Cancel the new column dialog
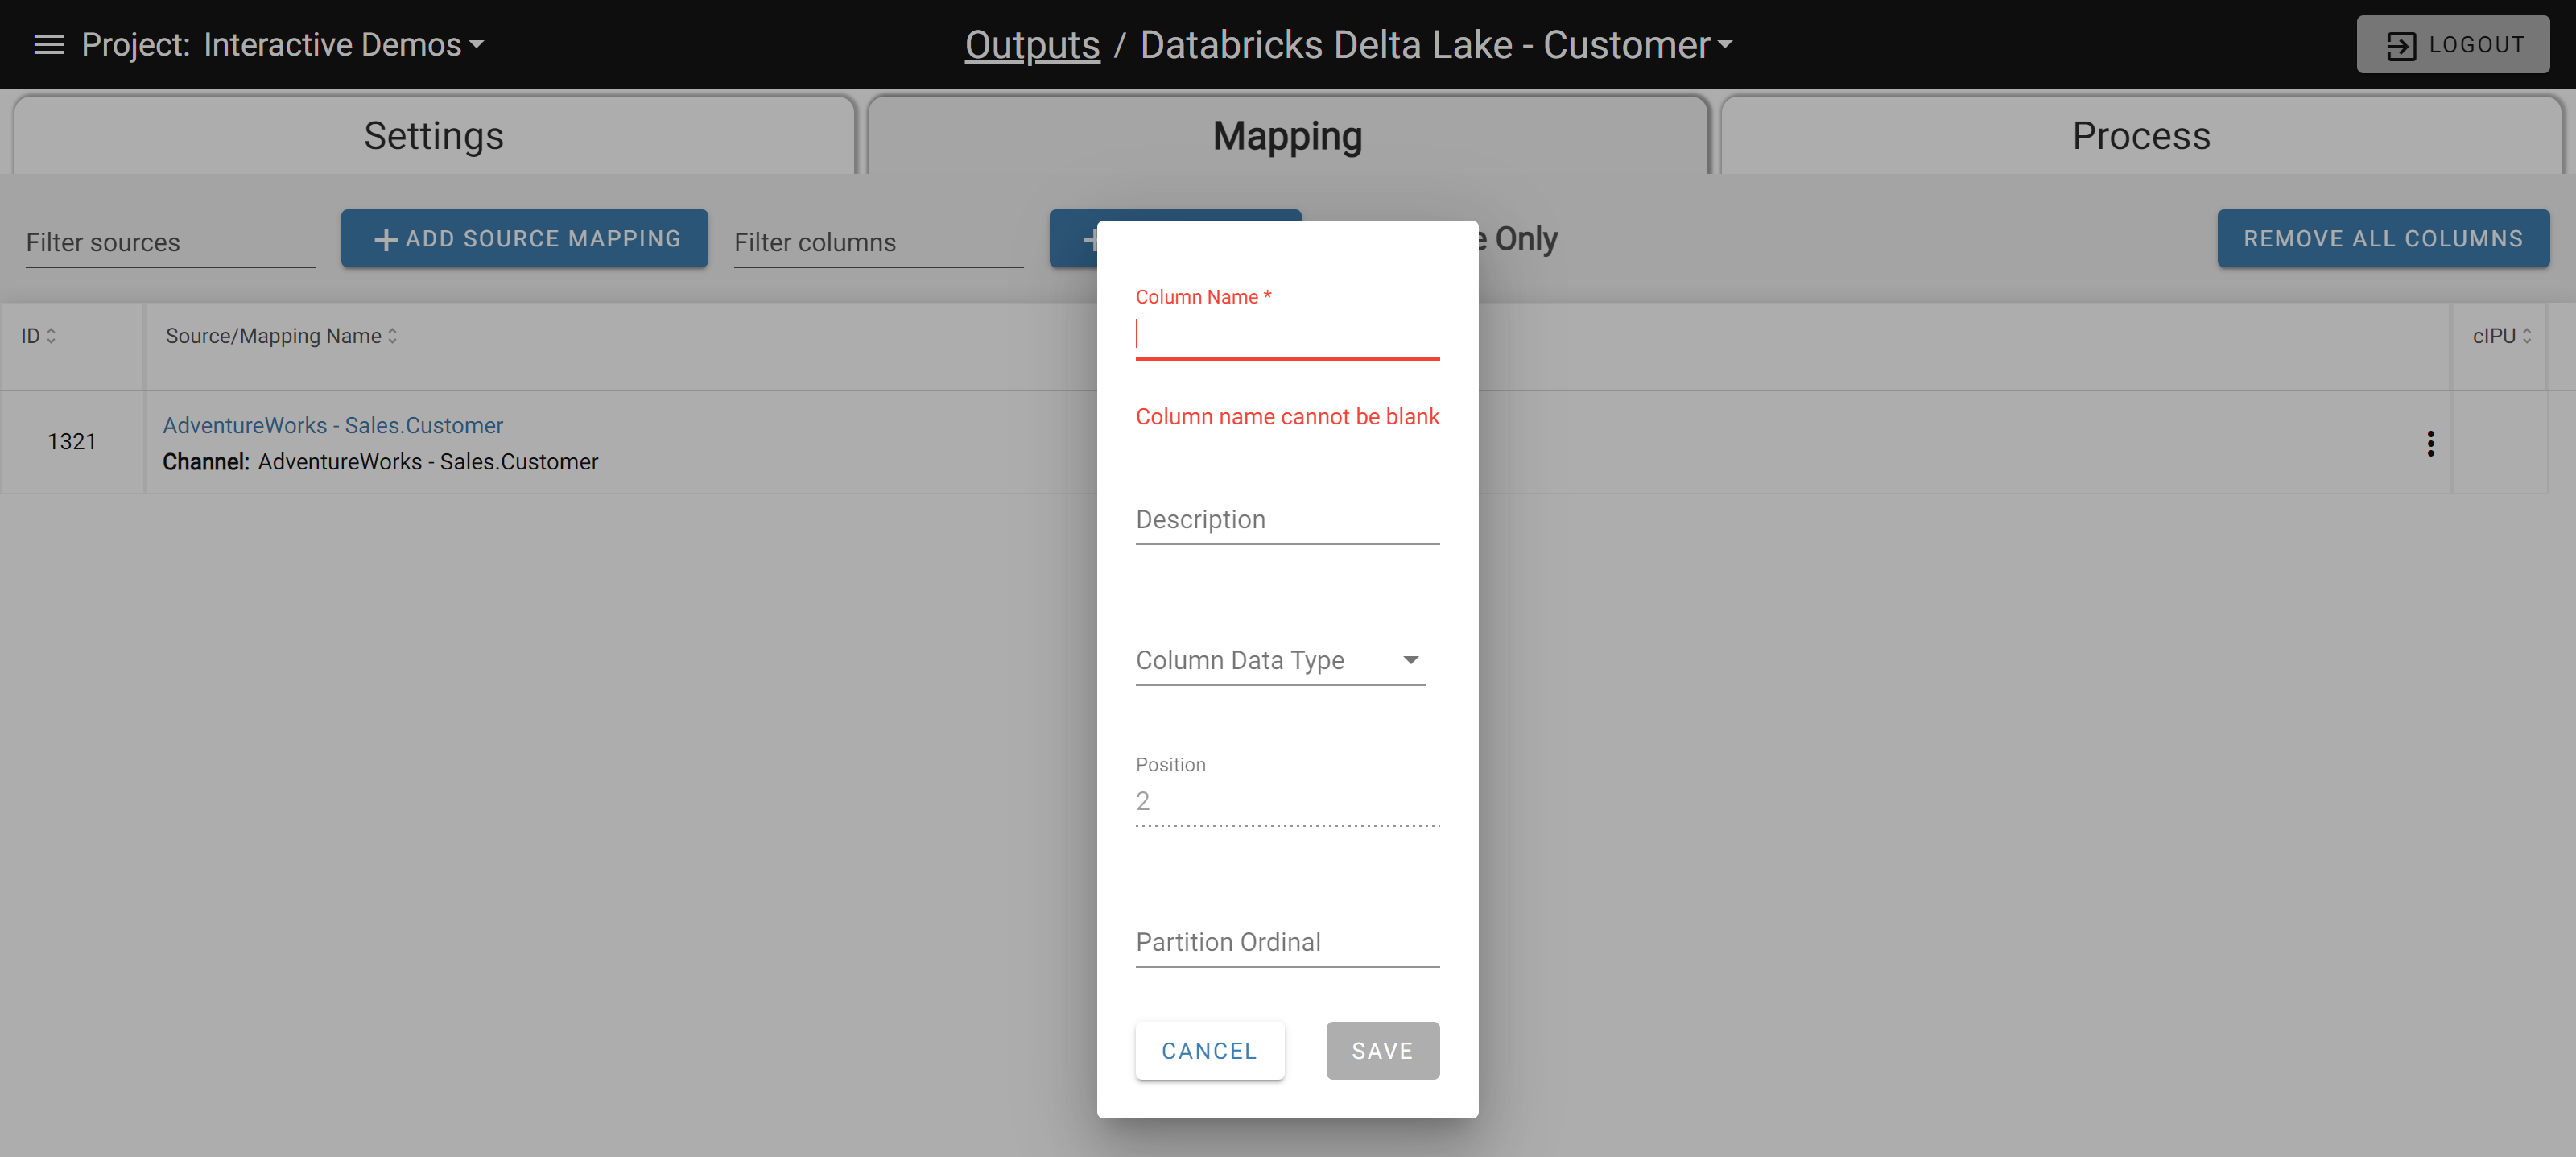2576x1157 pixels. click(x=1210, y=1050)
